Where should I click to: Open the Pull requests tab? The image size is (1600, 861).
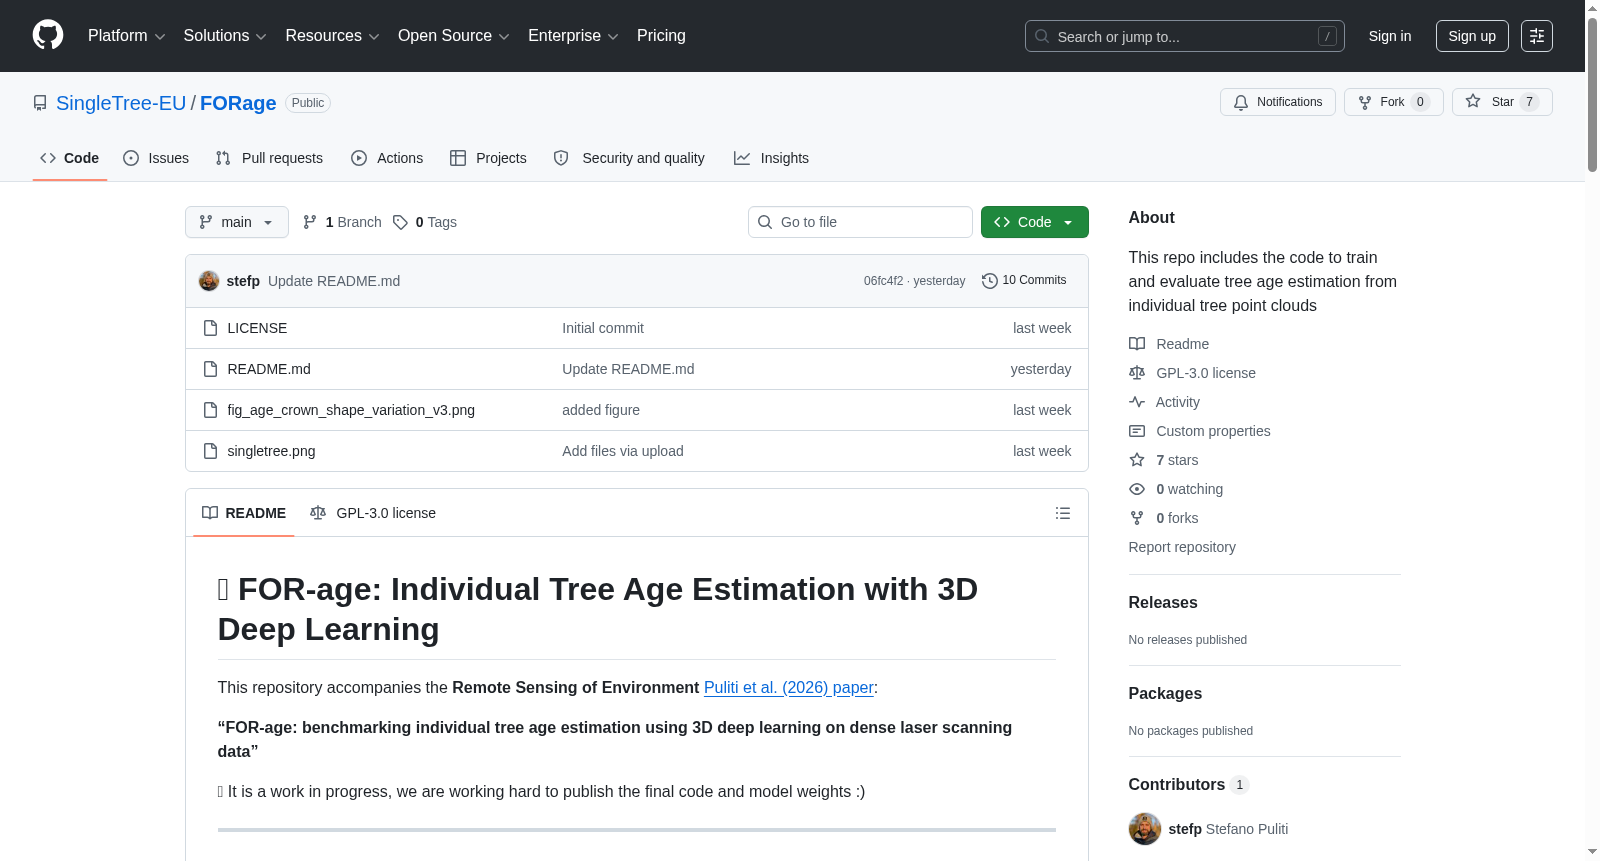269,158
